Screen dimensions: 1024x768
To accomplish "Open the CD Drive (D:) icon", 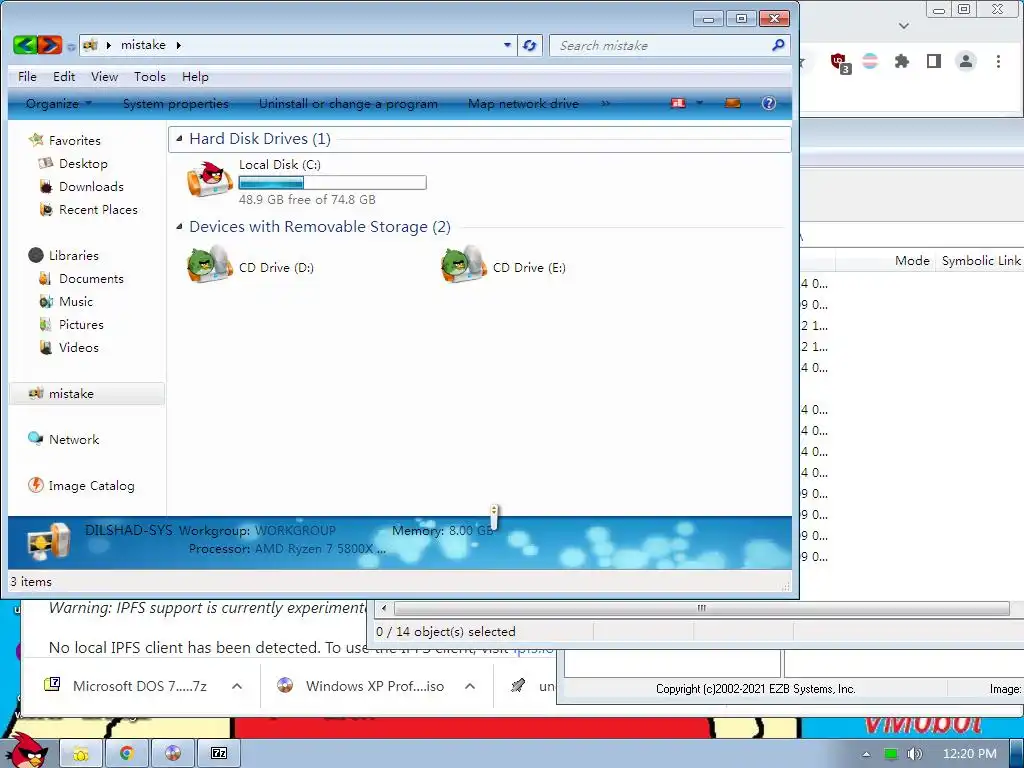I will (x=210, y=264).
